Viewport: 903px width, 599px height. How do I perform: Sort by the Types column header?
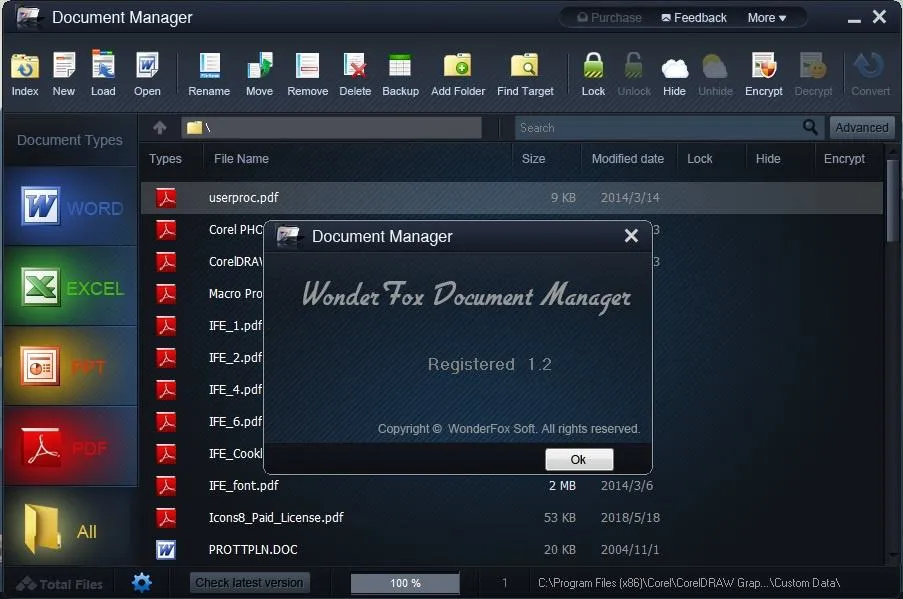coord(165,158)
